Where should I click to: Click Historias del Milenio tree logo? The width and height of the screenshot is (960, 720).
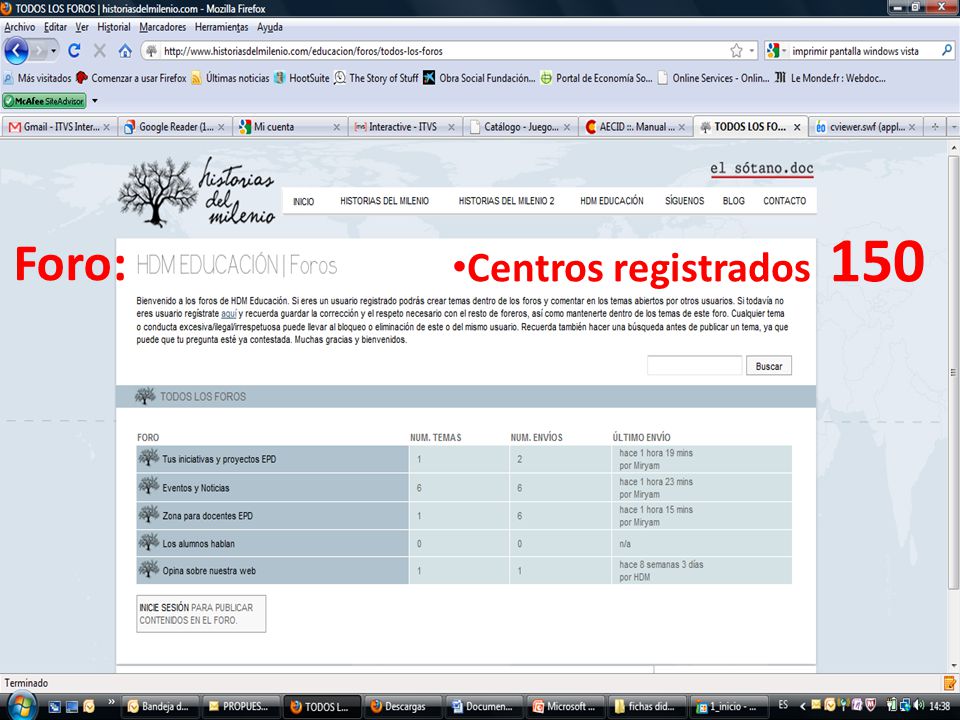tap(196, 191)
